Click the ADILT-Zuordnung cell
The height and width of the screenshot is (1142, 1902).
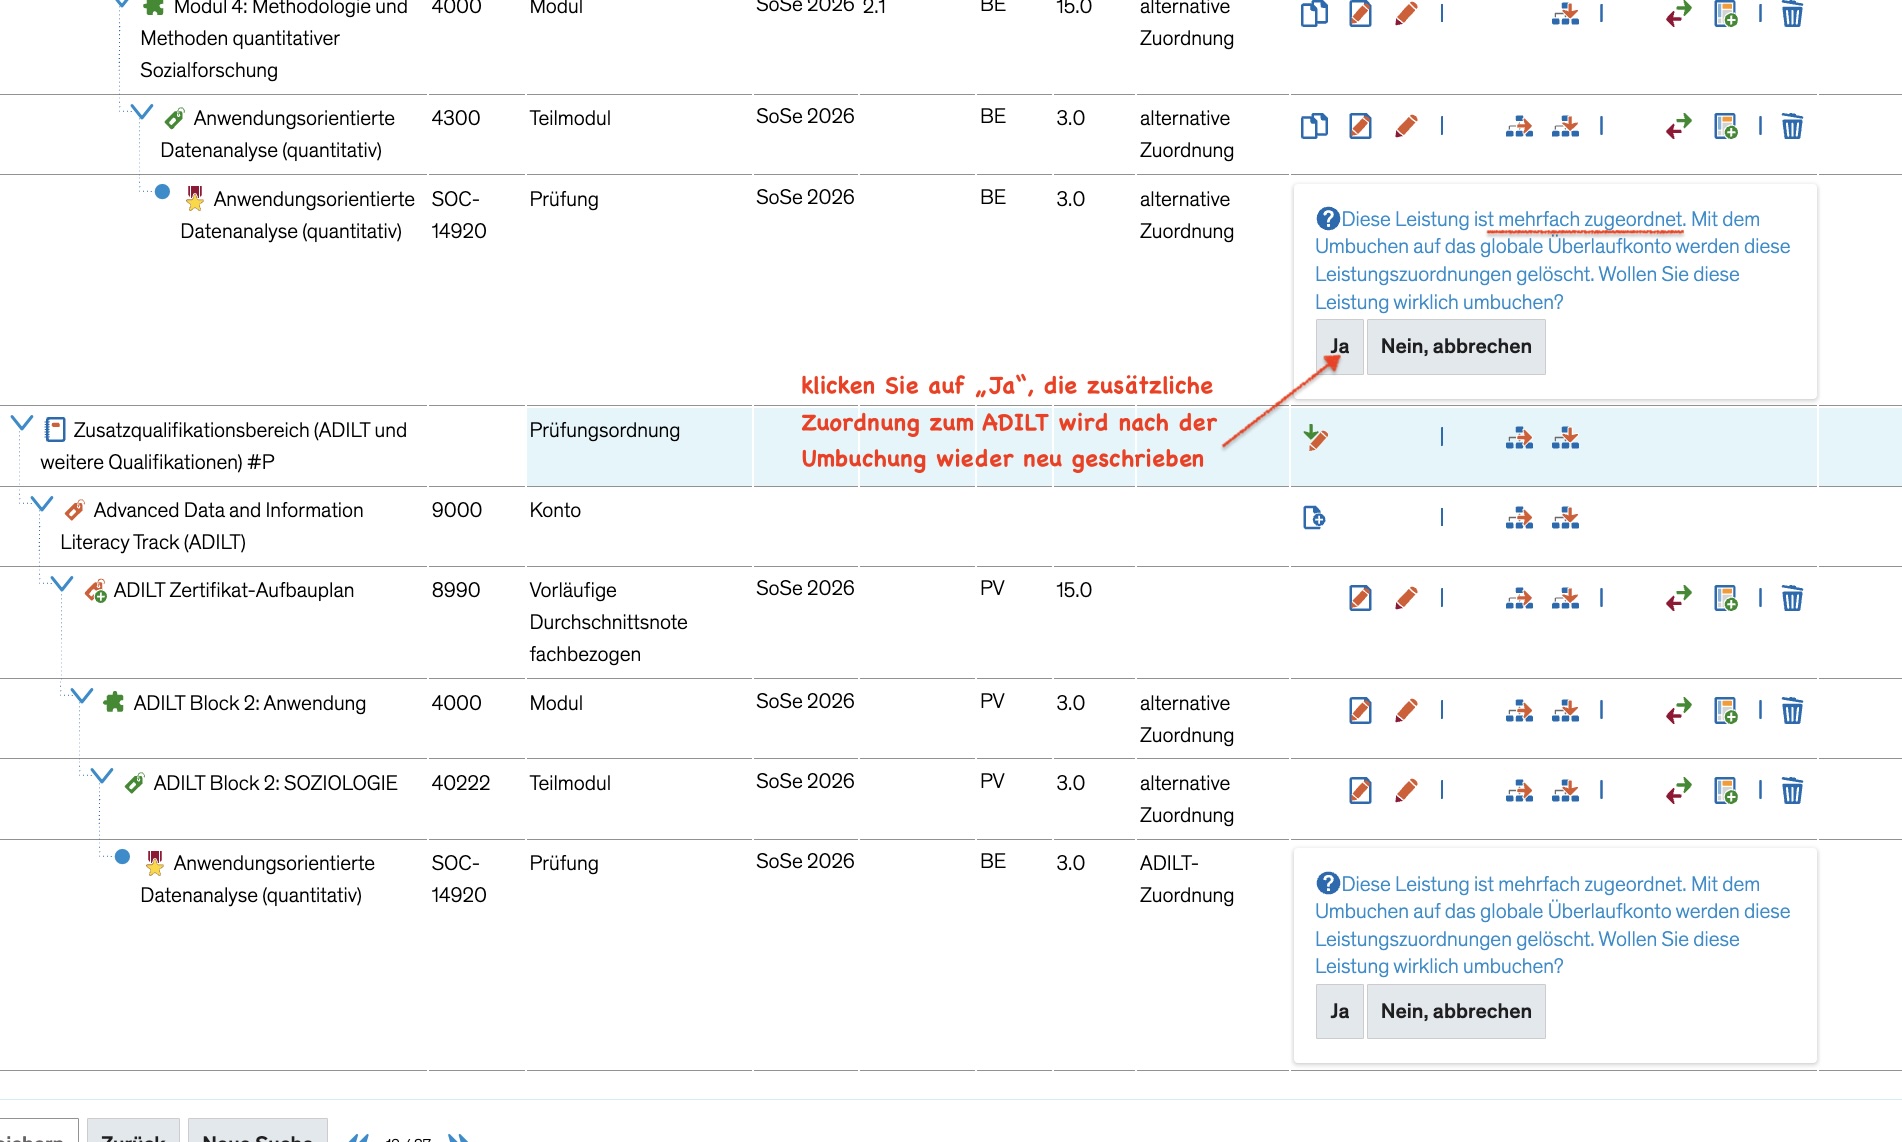1186,879
